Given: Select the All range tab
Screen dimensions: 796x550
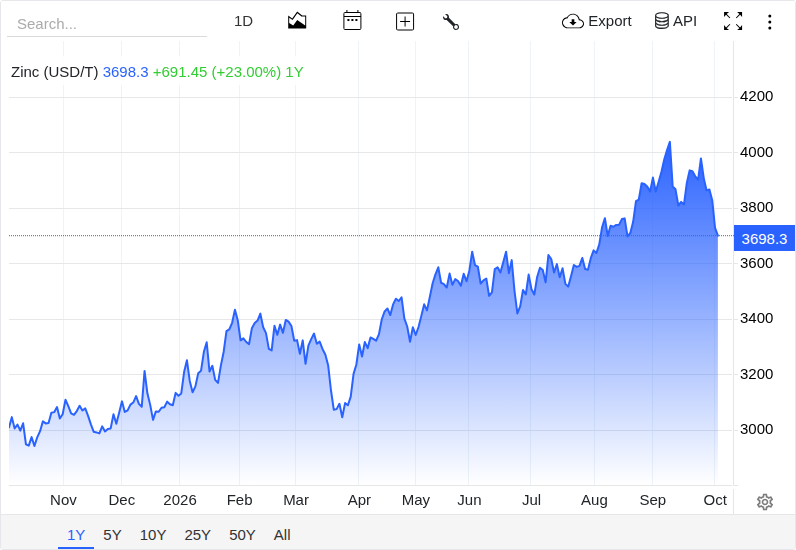Looking at the screenshot, I should [282, 535].
